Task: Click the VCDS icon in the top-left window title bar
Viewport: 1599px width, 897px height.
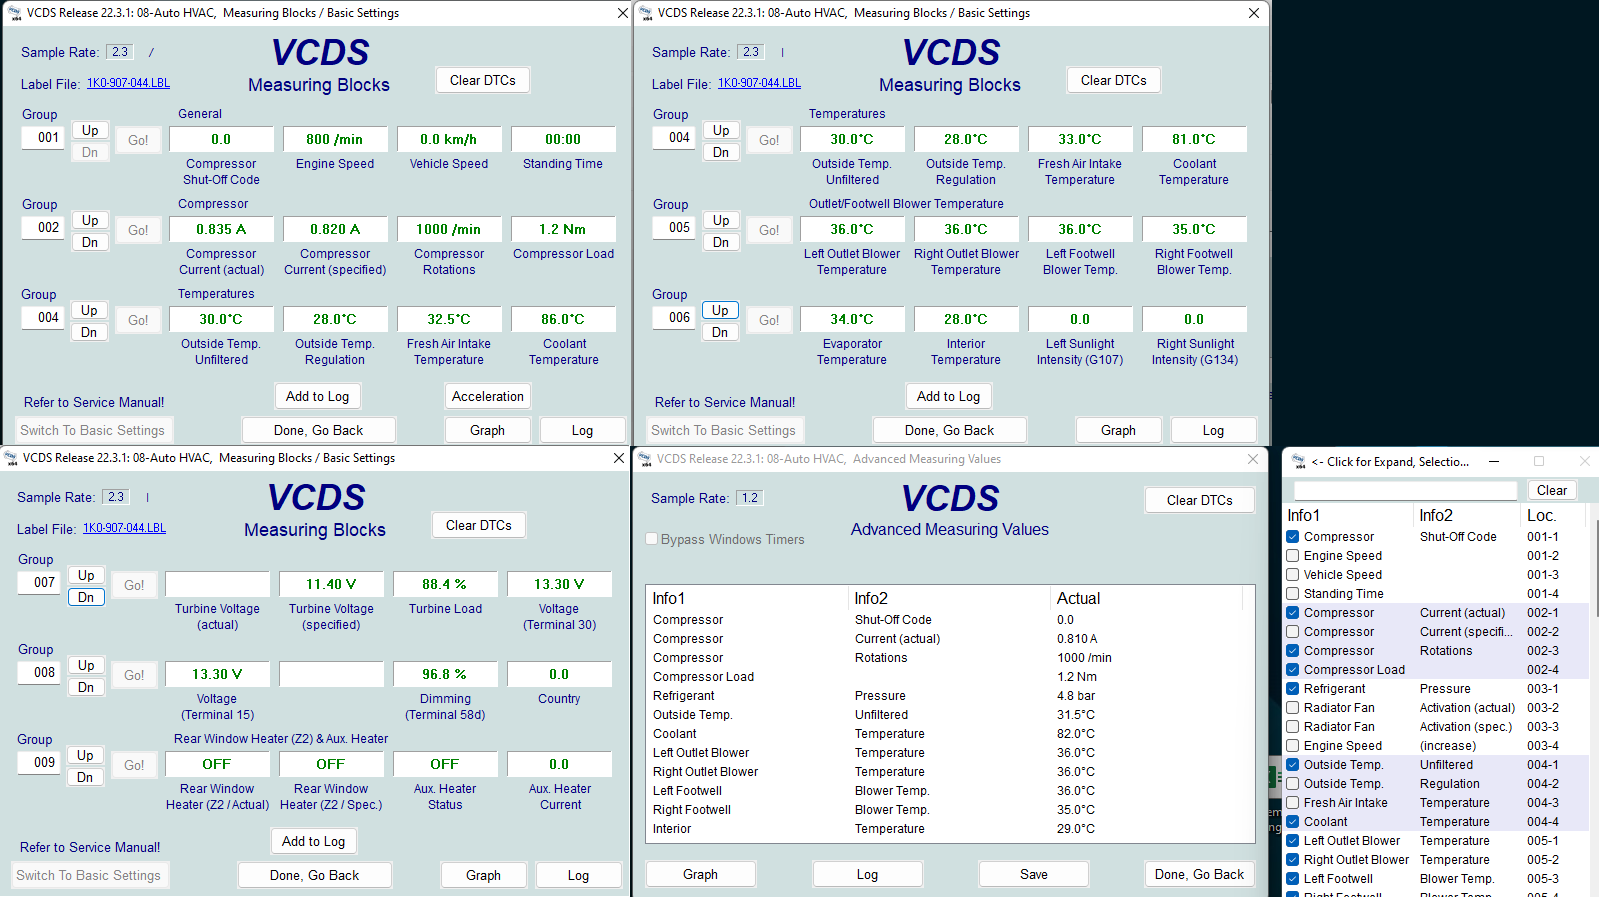Action: [x=14, y=13]
